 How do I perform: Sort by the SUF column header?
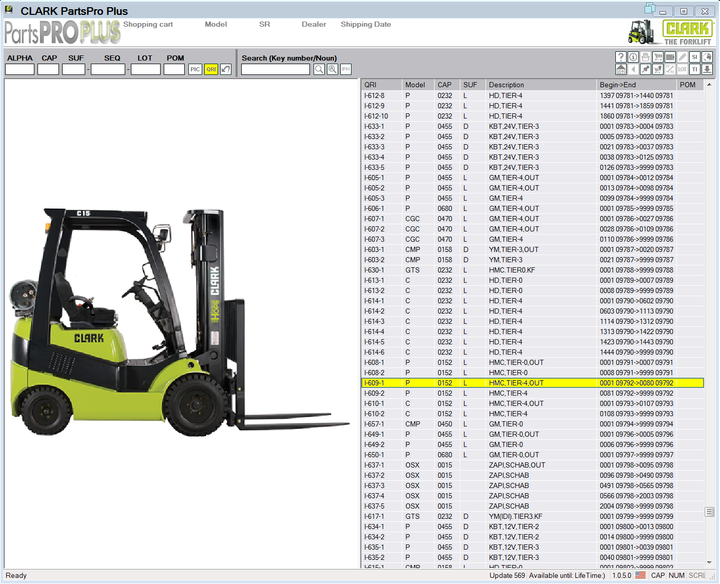(472, 84)
